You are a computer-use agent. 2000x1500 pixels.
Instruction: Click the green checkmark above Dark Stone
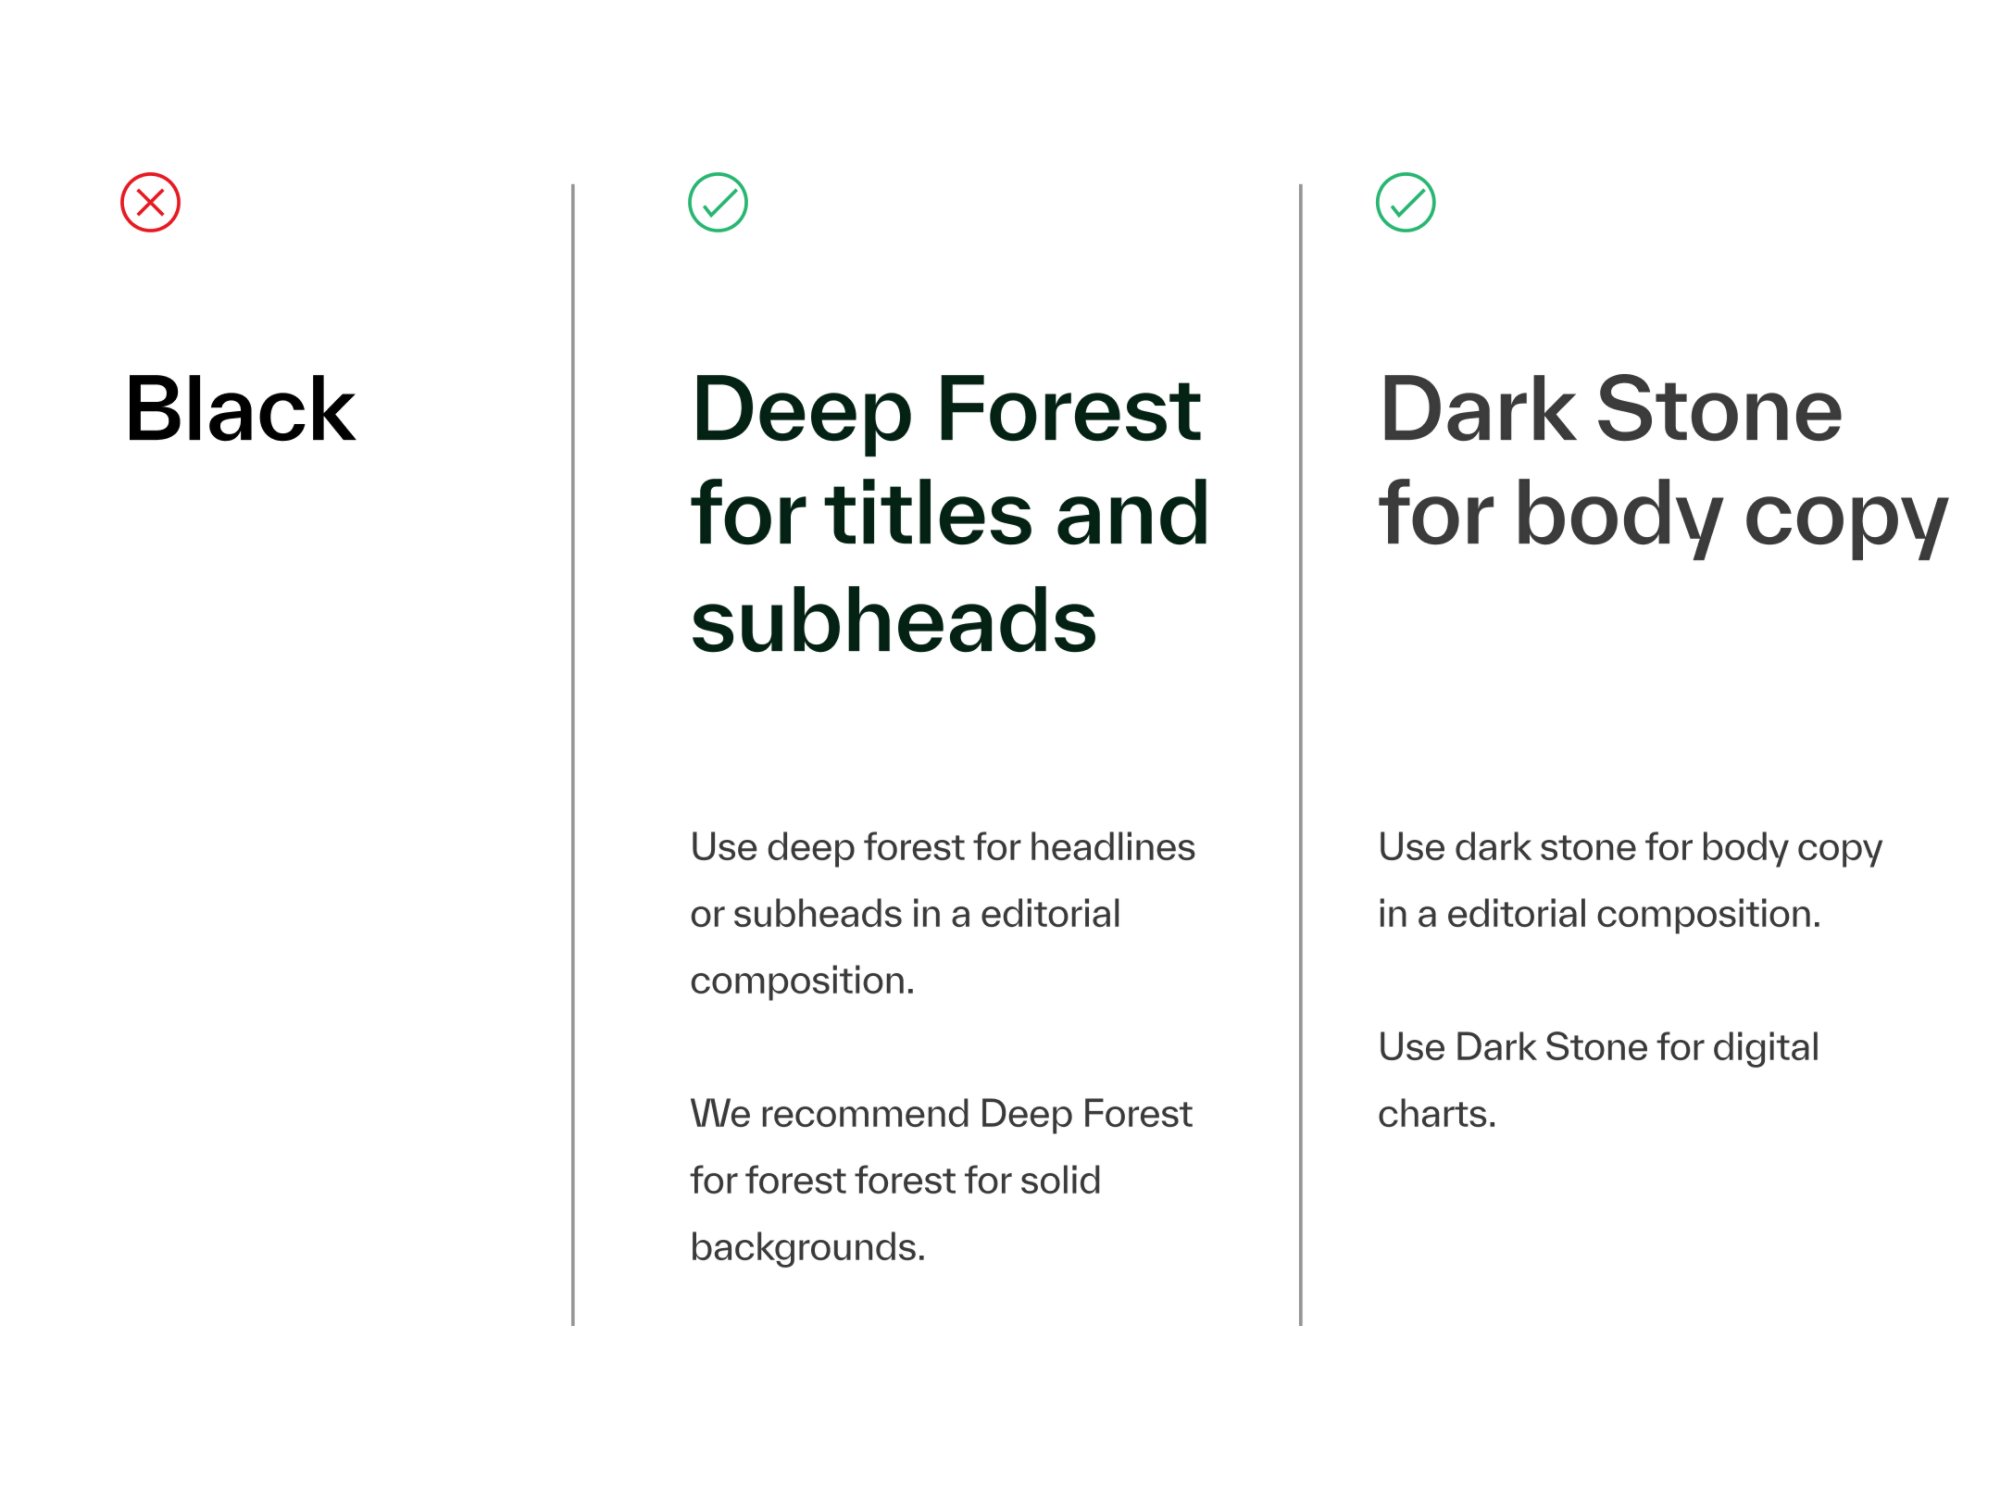[x=1406, y=203]
